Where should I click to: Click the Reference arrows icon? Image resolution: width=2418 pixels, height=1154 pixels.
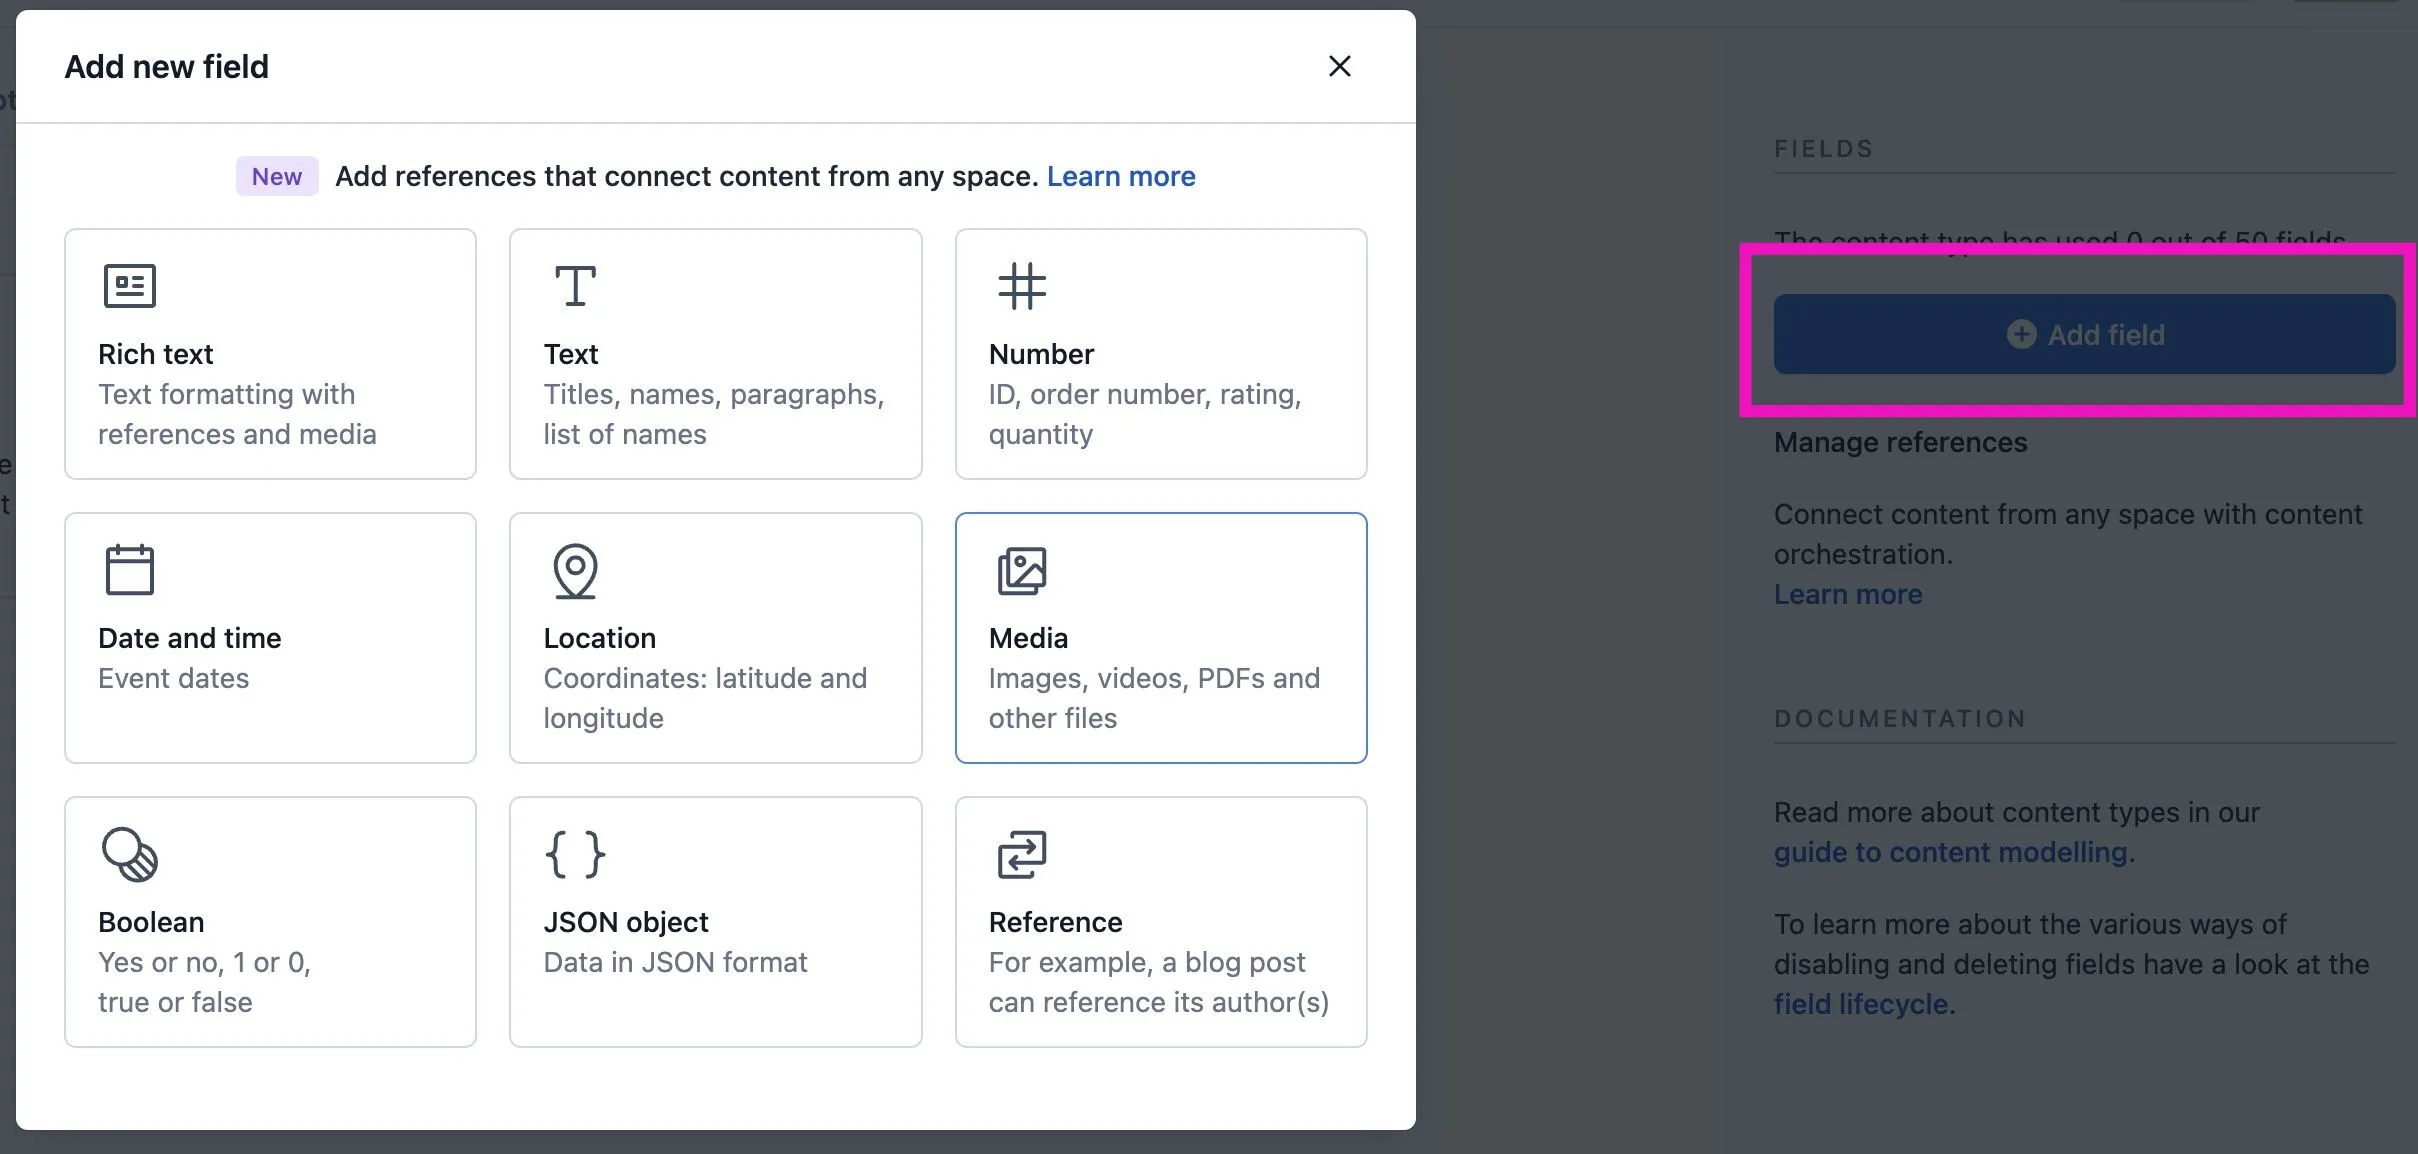(x=1022, y=854)
